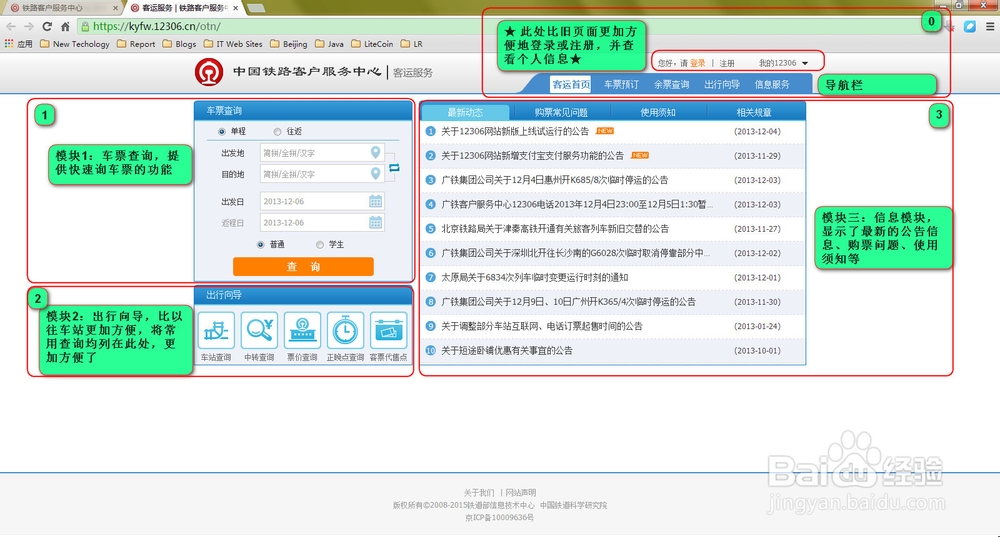Open the 应用 apps shortcut

point(18,44)
